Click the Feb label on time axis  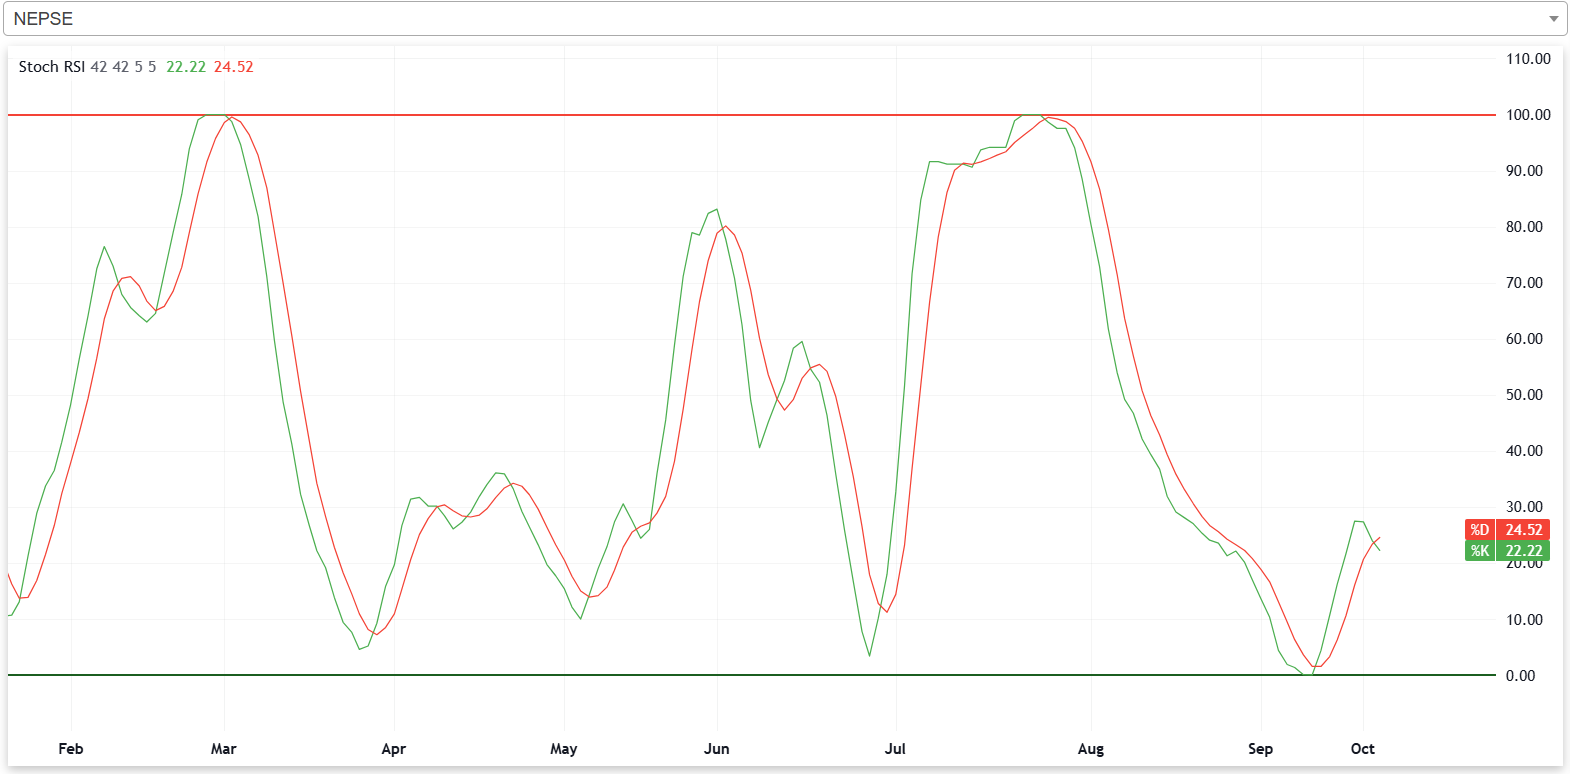[x=71, y=749]
